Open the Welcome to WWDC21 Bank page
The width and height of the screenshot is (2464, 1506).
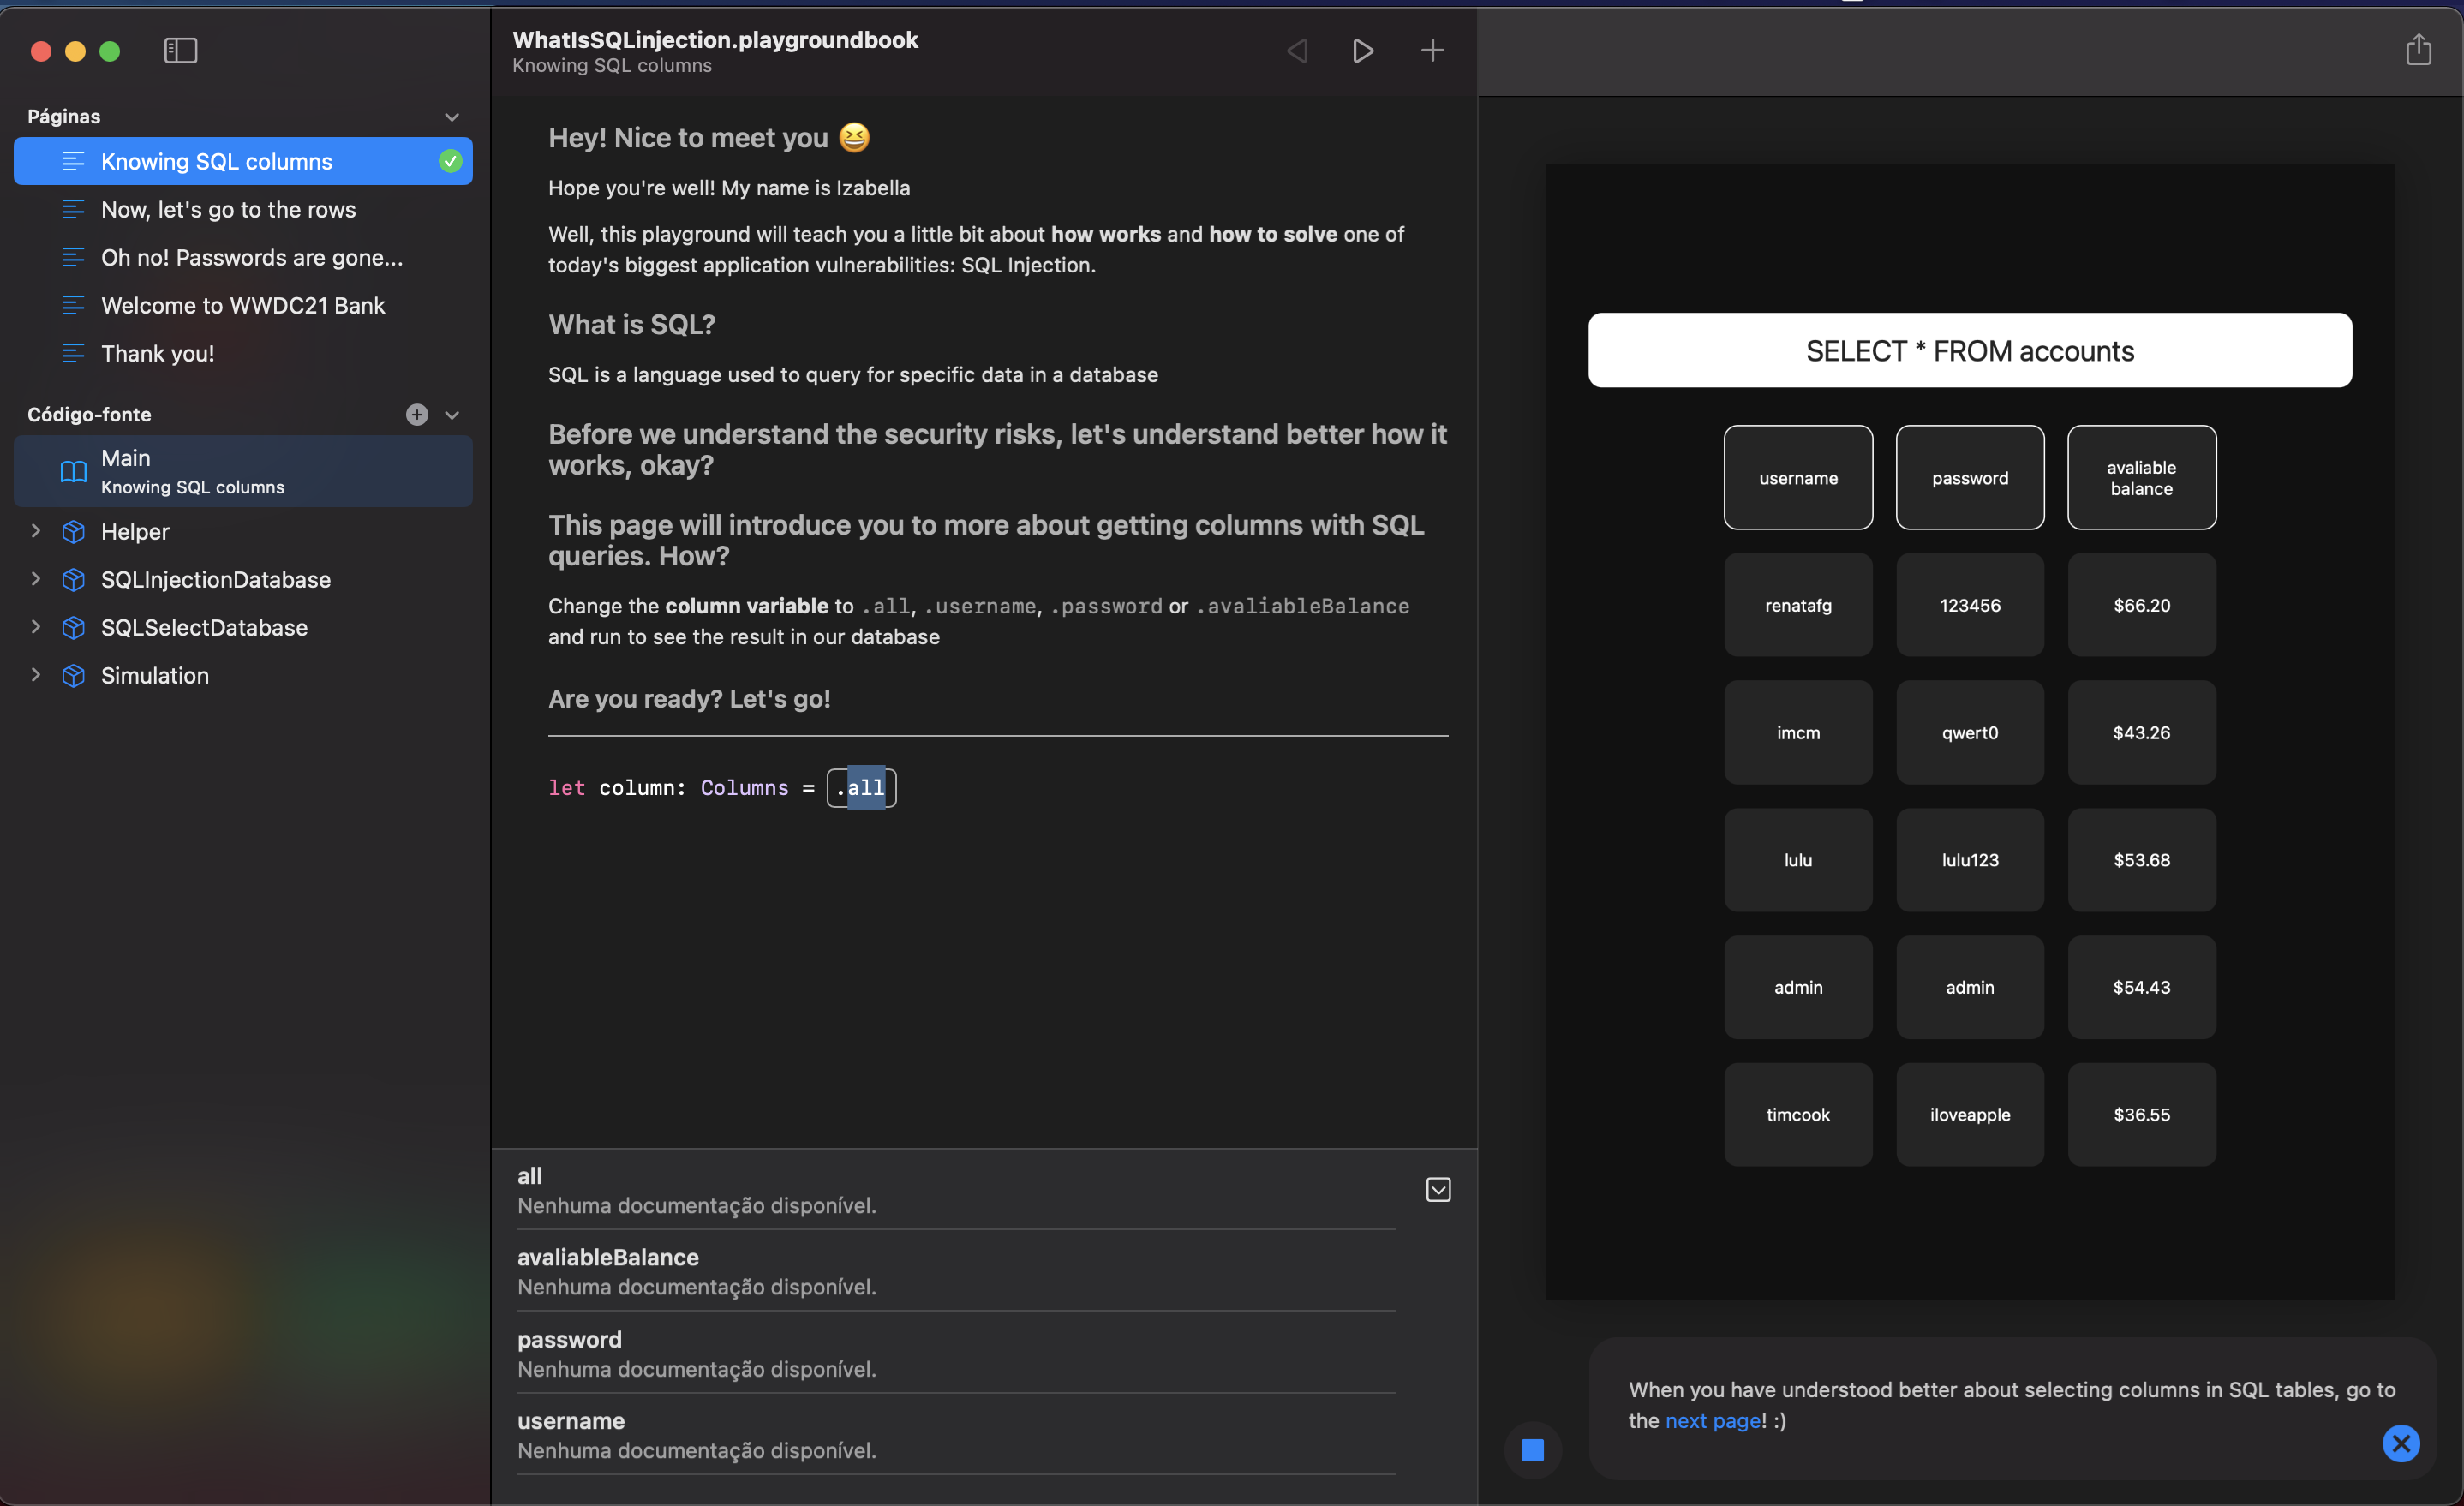(242, 305)
